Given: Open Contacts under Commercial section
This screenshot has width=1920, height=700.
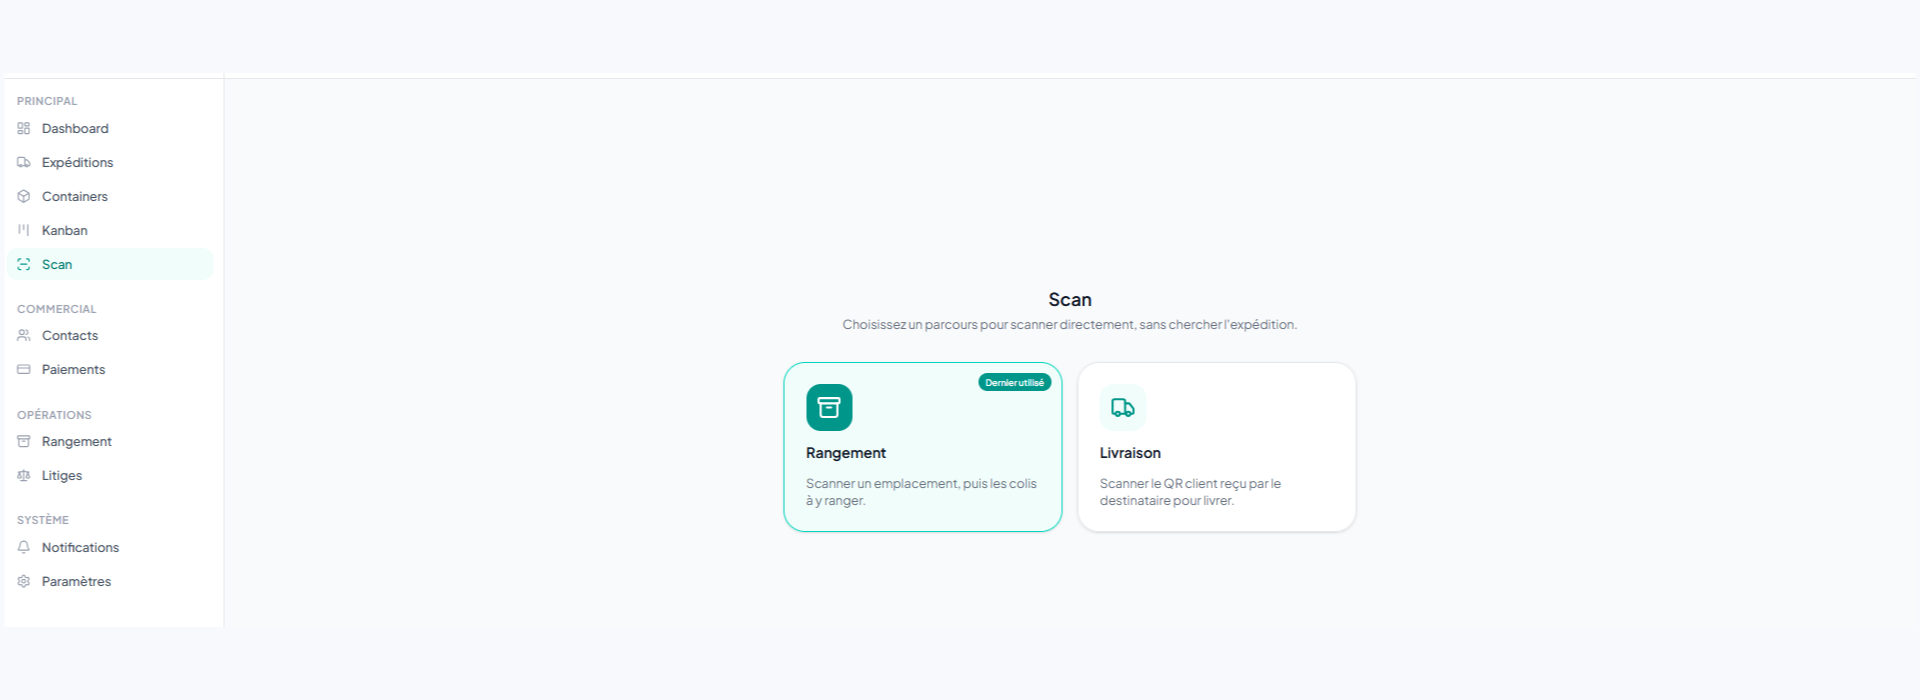Looking at the screenshot, I should tap(110, 335).
